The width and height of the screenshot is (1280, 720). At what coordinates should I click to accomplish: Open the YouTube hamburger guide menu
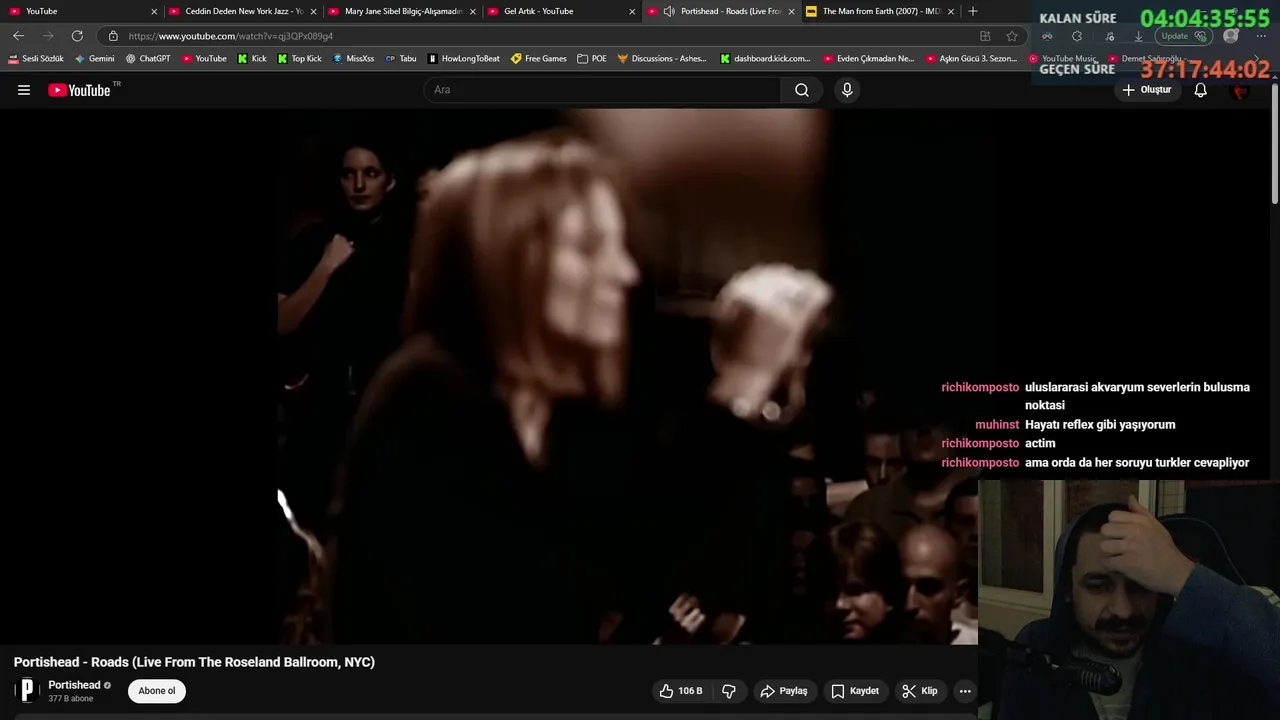point(24,90)
